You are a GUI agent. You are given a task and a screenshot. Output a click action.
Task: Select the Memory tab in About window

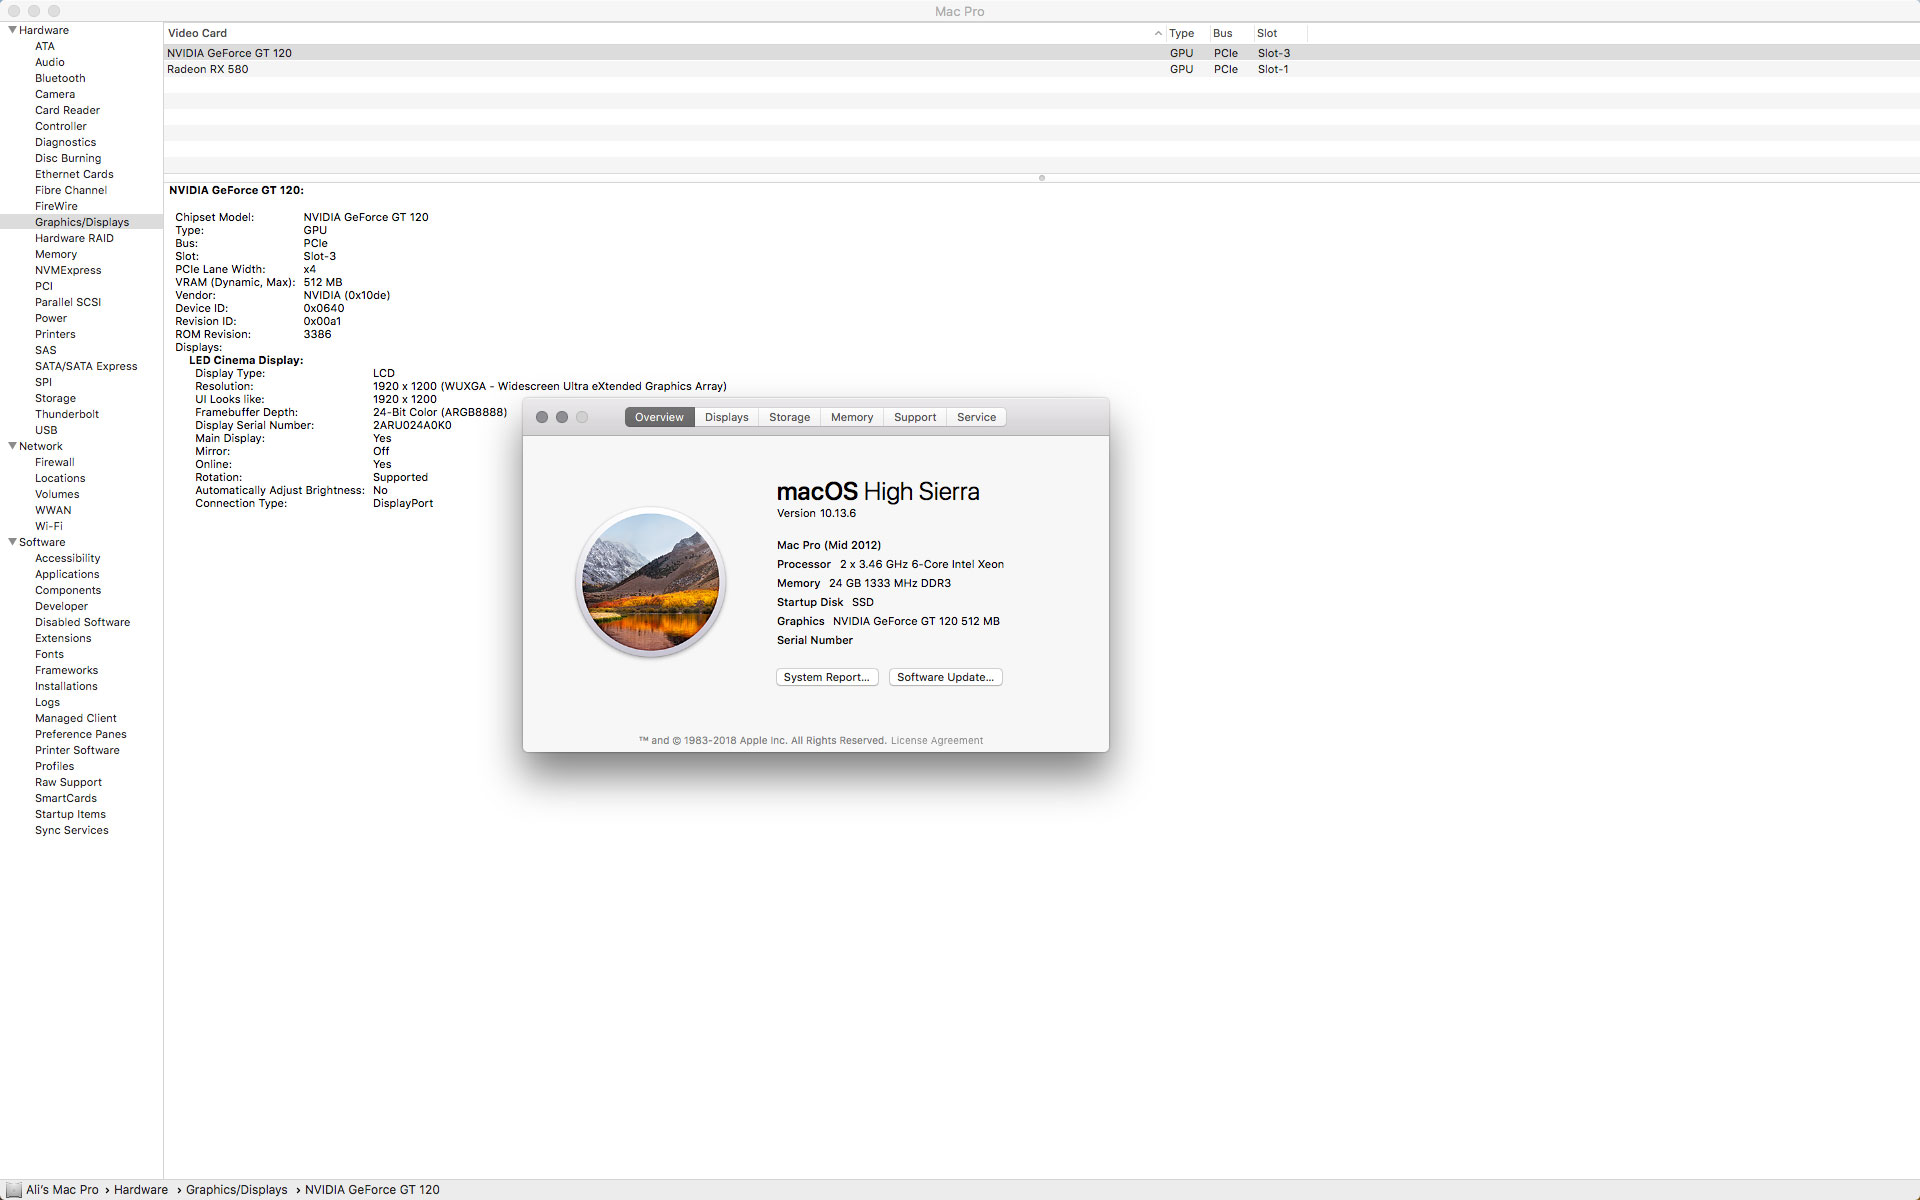click(851, 417)
